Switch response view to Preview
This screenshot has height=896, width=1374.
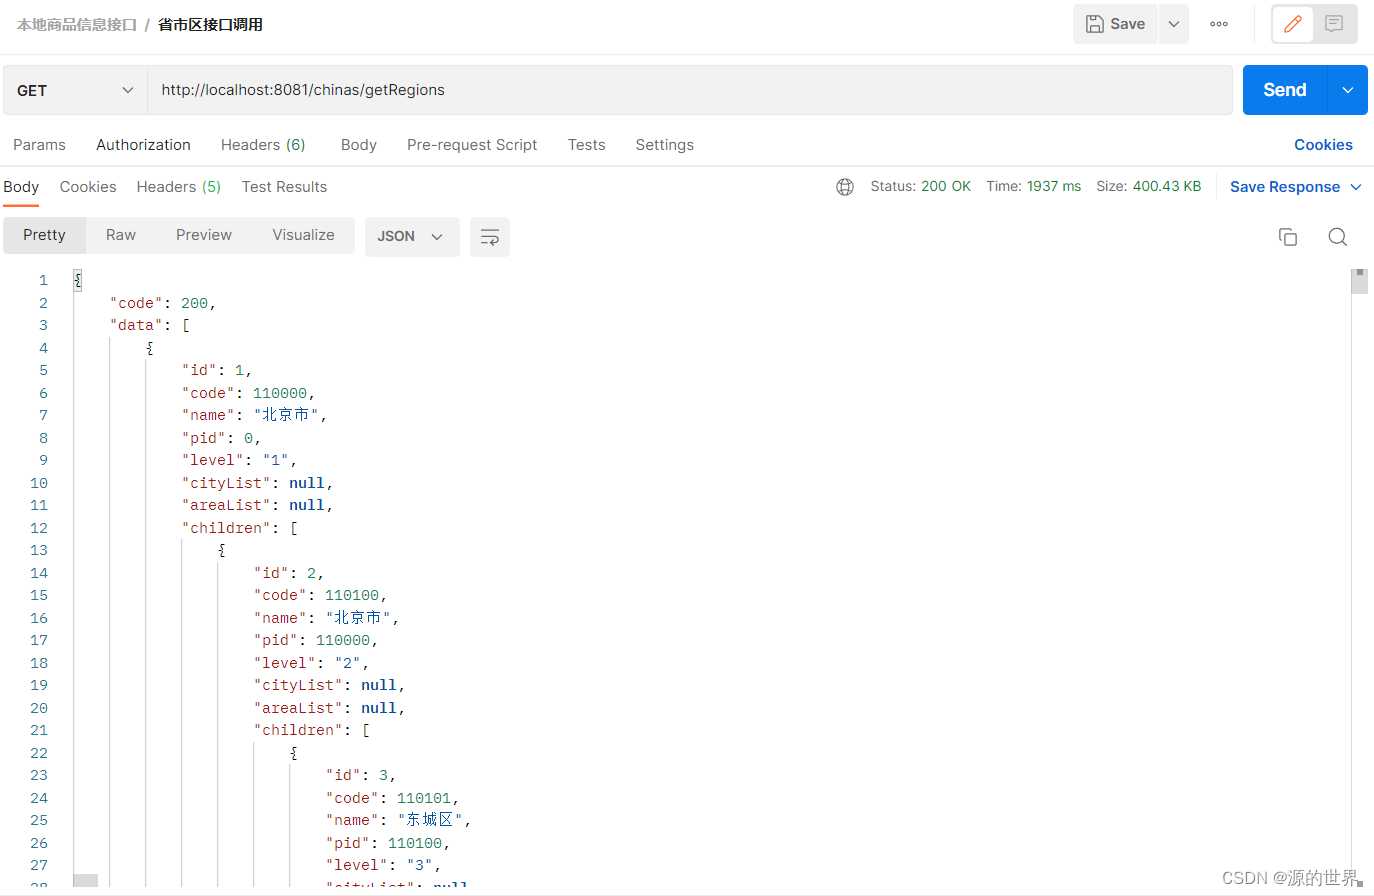click(204, 235)
